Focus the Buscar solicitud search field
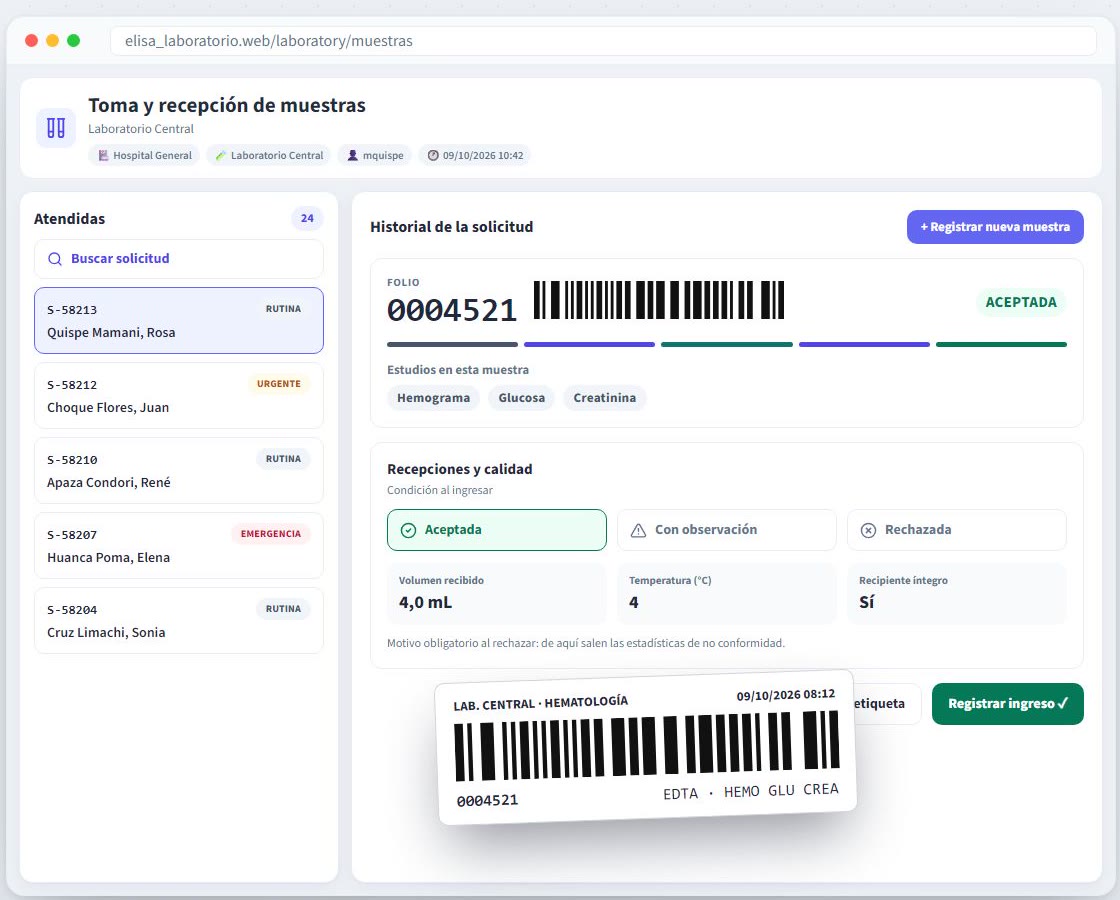This screenshot has width=1120, height=900. click(x=179, y=259)
